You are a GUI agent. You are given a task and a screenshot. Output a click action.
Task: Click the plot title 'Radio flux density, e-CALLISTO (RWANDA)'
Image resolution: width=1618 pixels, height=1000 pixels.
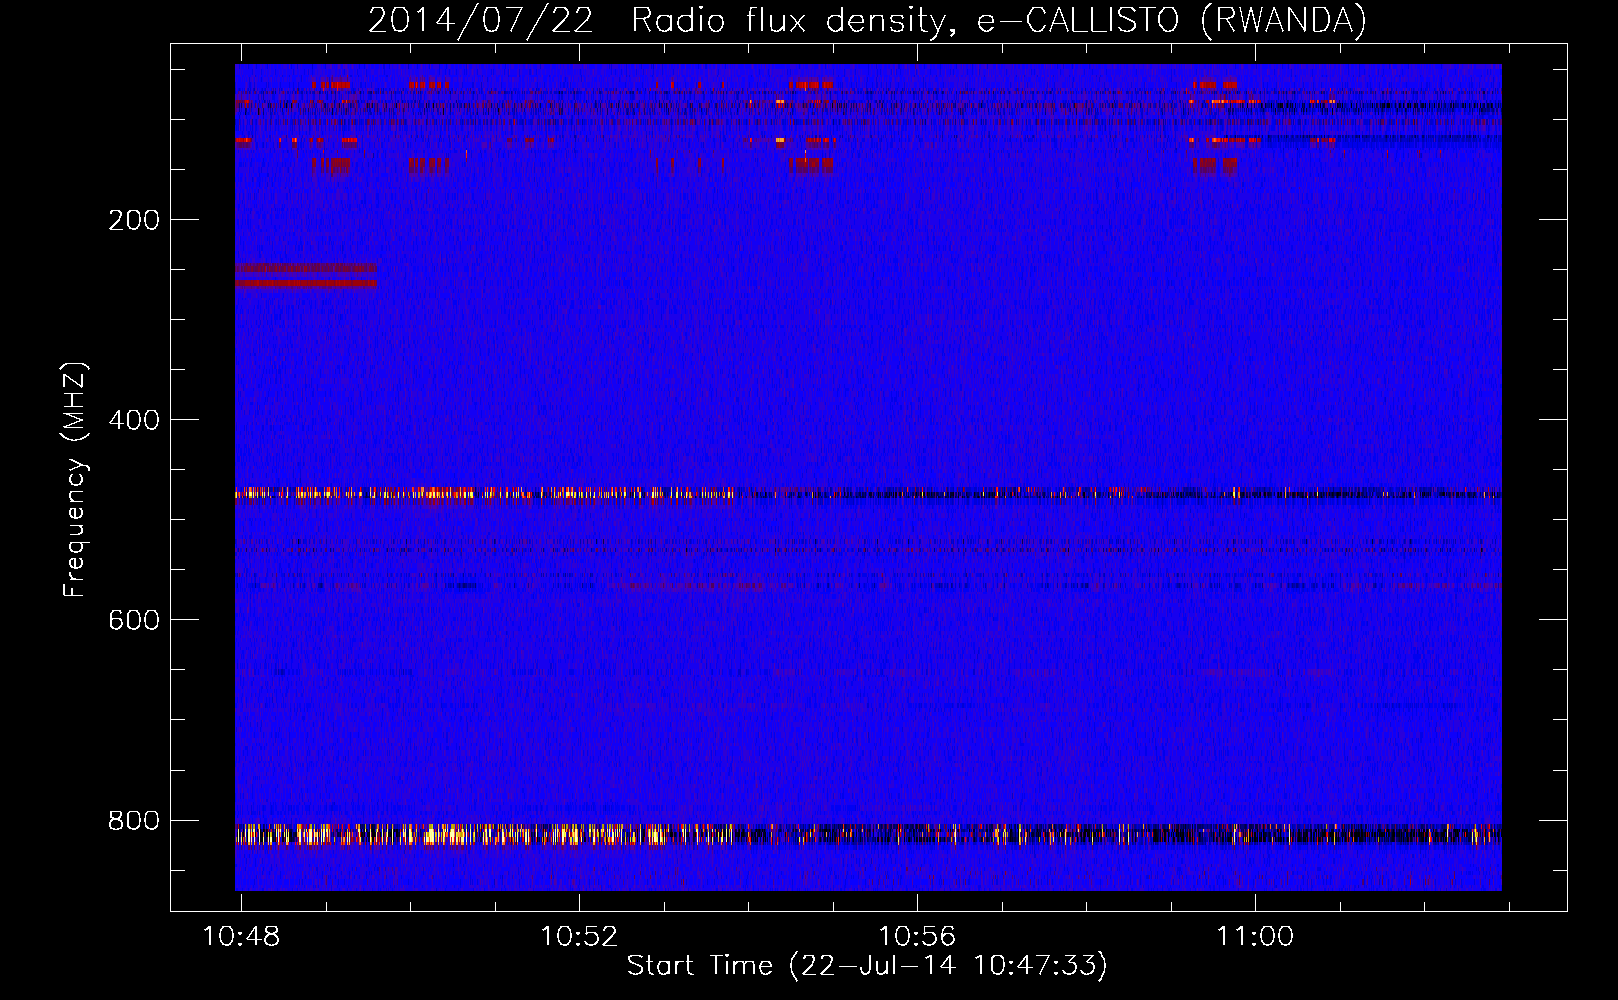999,20
